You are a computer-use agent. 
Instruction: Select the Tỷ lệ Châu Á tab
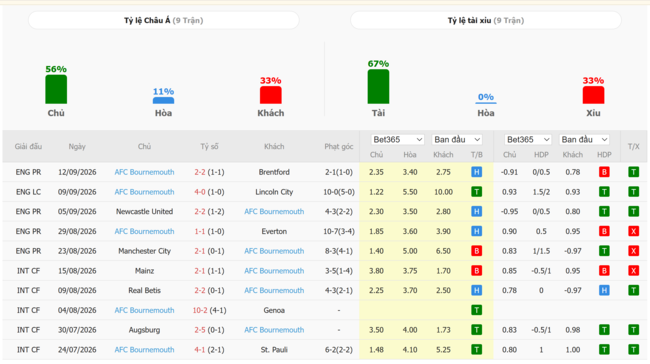(163, 20)
